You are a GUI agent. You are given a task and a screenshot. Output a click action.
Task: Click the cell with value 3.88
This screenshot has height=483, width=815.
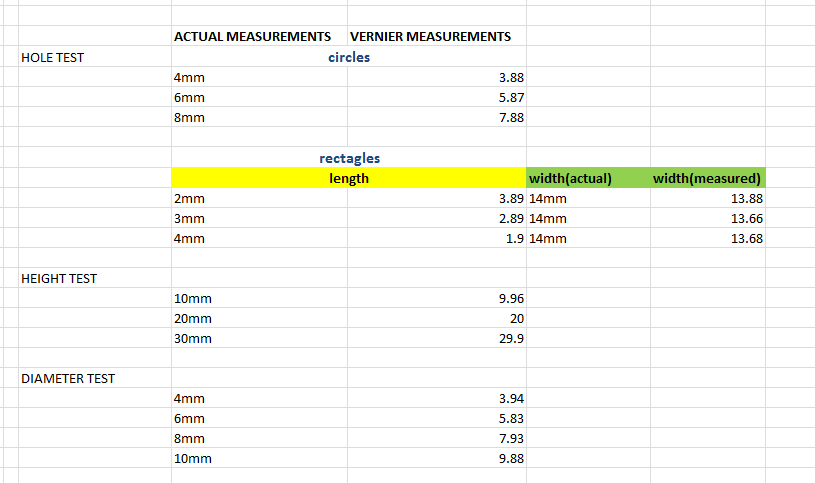pyautogui.click(x=437, y=77)
